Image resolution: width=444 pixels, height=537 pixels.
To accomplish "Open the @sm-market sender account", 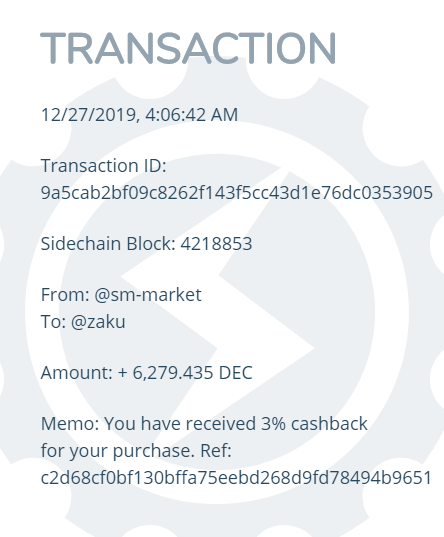I will click(148, 295).
